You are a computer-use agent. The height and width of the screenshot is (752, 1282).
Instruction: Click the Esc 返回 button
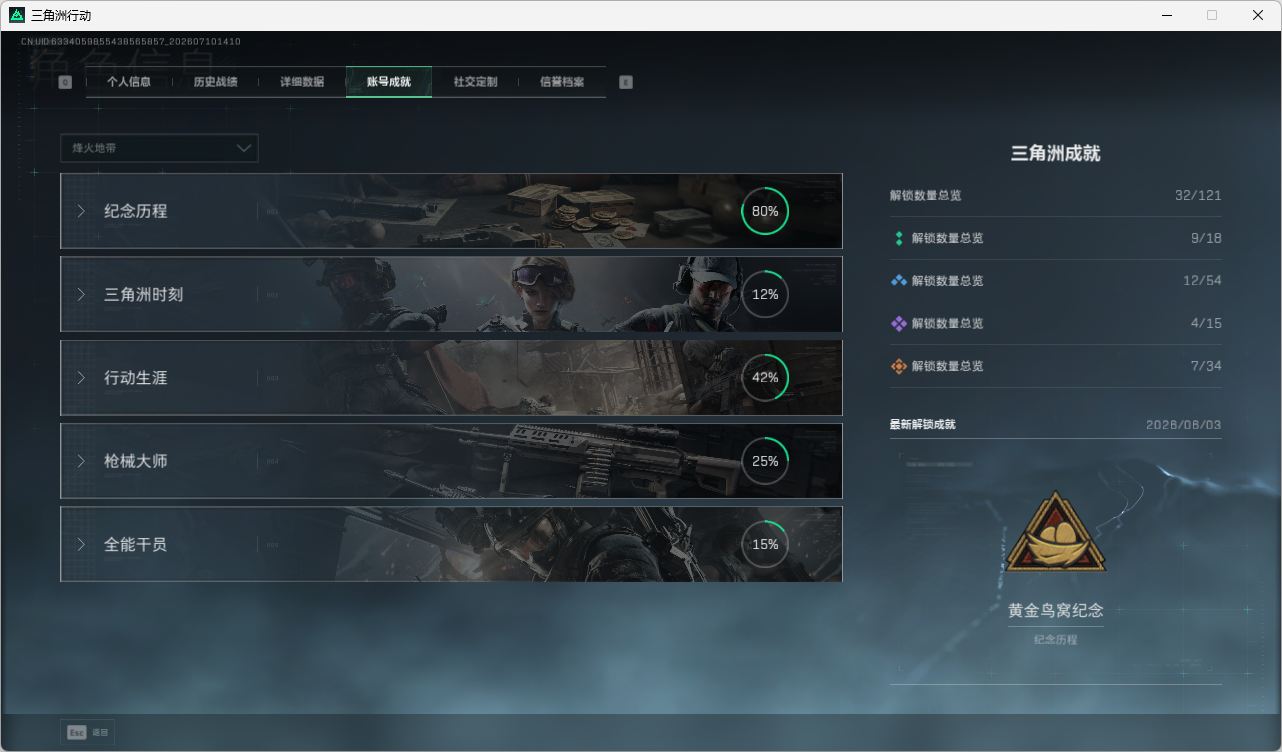pos(87,732)
